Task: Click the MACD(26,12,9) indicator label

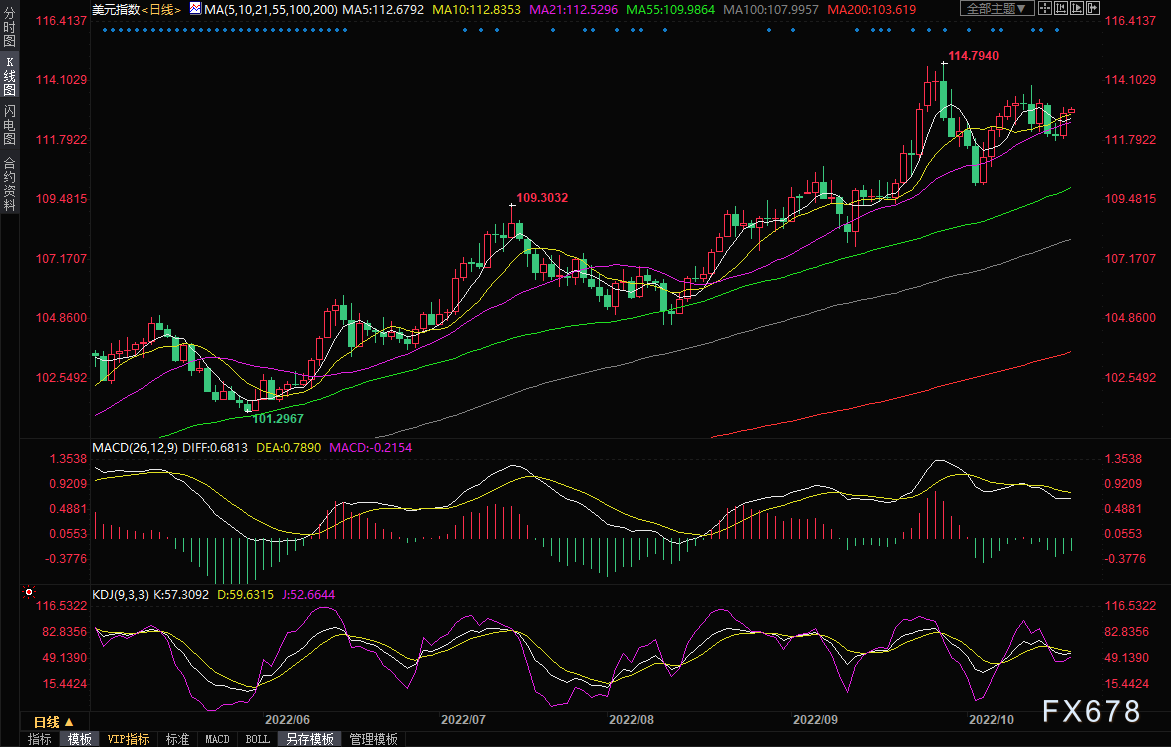Action: (135, 448)
